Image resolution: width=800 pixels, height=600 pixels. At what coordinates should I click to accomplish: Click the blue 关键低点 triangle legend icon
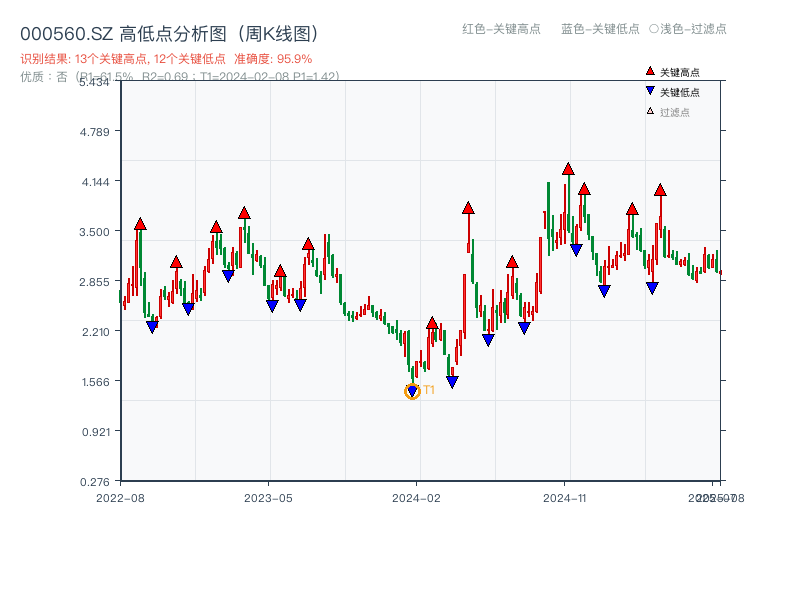click(650, 91)
